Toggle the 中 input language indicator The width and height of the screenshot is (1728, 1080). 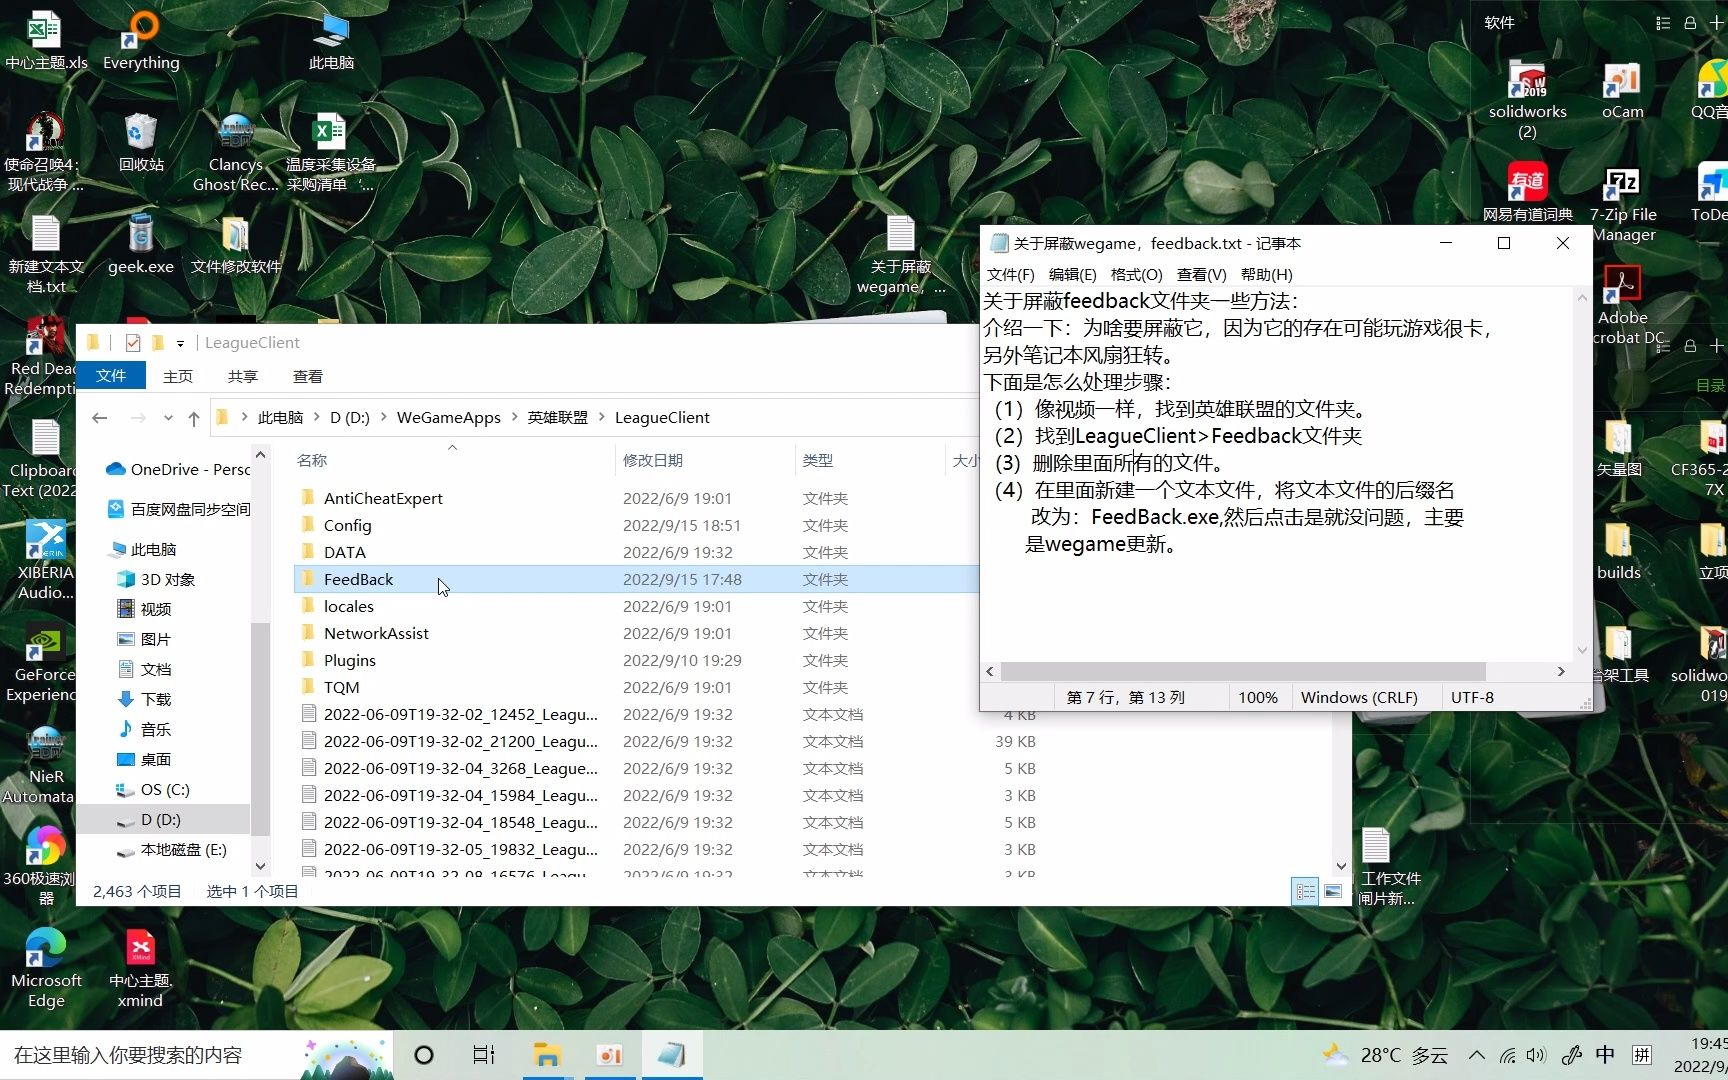coord(1605,1055)
